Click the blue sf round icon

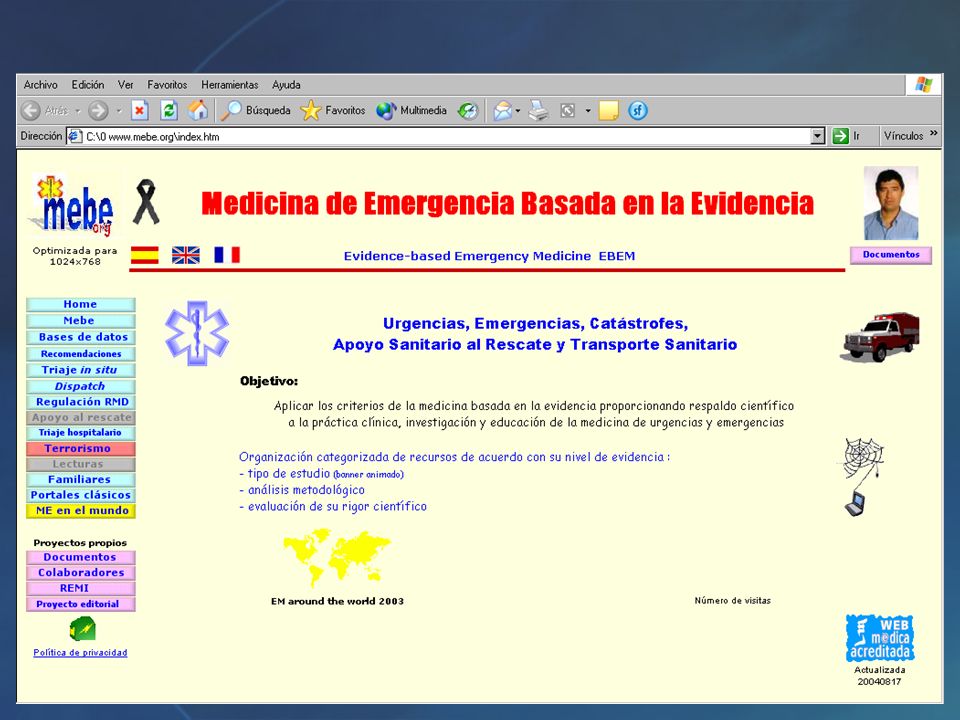(637, 111)
